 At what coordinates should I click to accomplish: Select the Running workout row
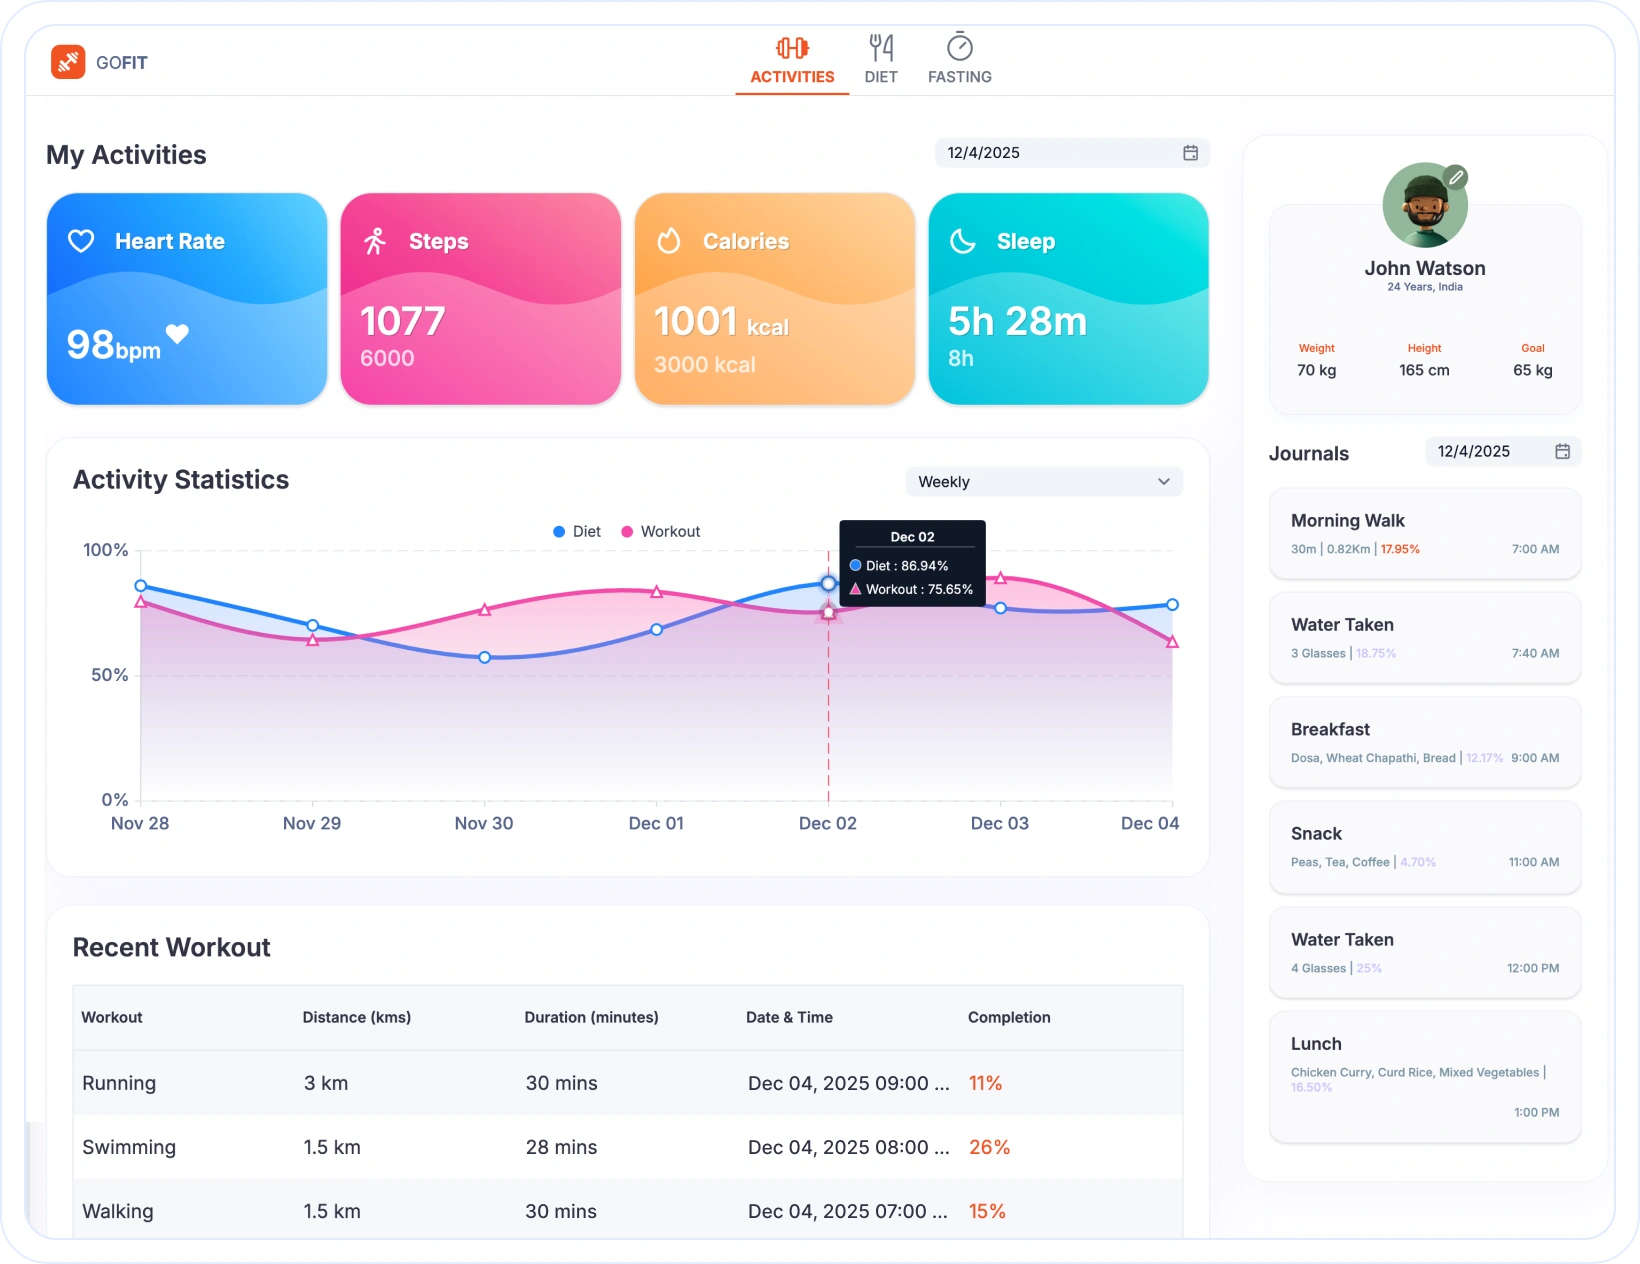click(x=627, y=1083)
